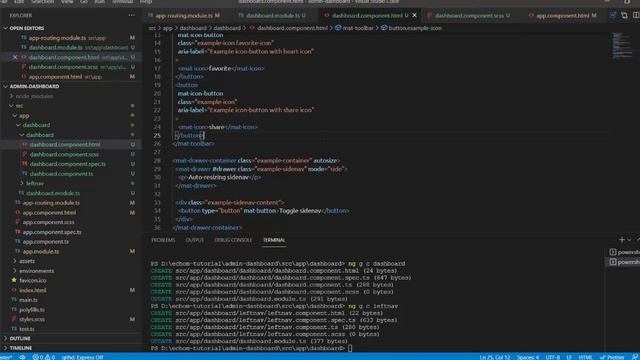Click line 25 closing button tag

(x=189, y=136)
